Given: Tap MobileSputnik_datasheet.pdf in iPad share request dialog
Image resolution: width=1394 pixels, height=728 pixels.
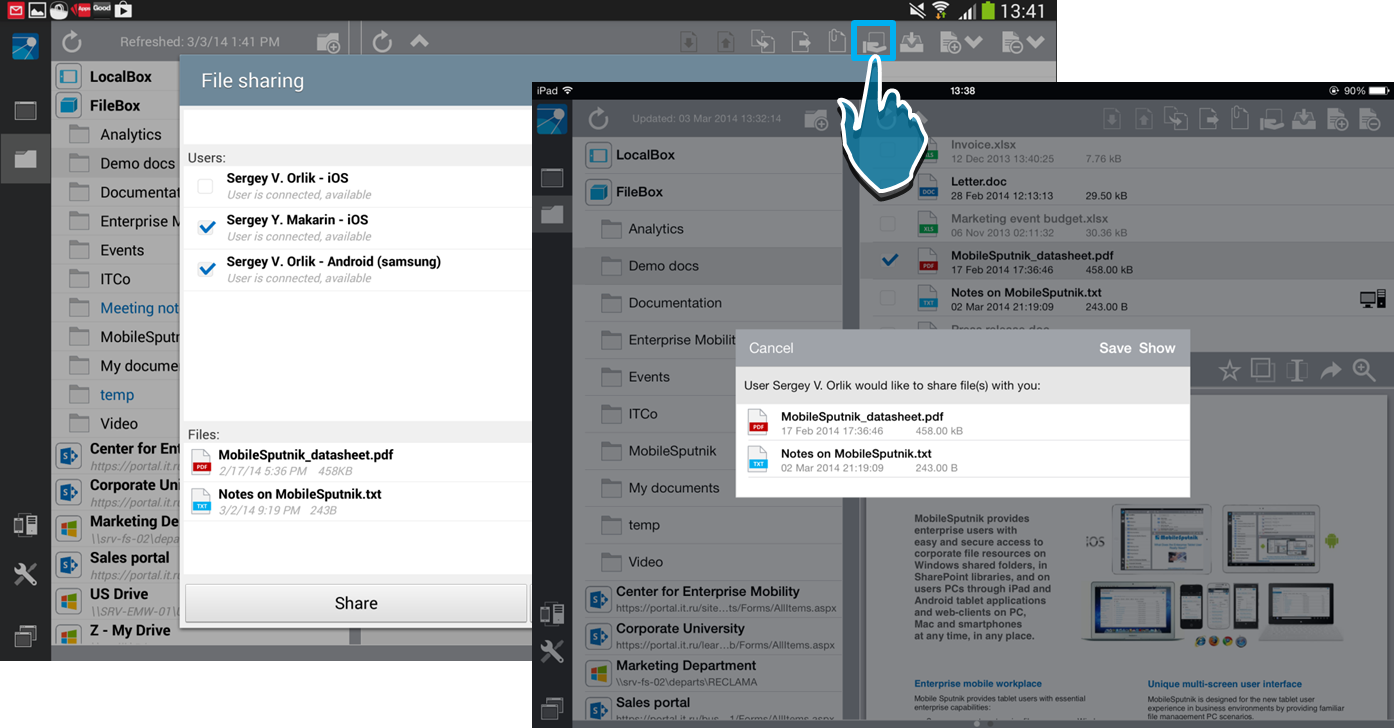Looking at the screenshot, I should (x=963, y=423).
